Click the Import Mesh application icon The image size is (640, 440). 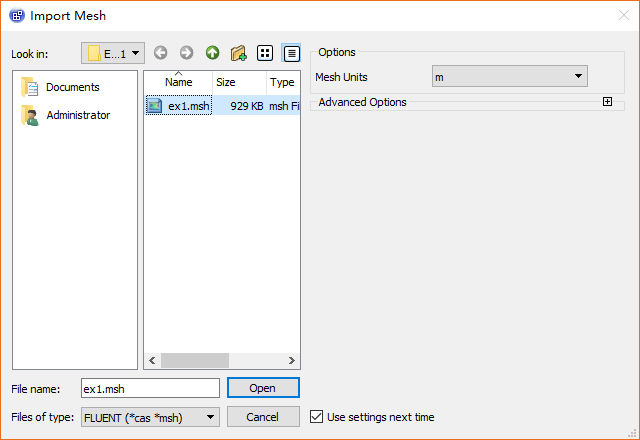click(x=17, y=16)
